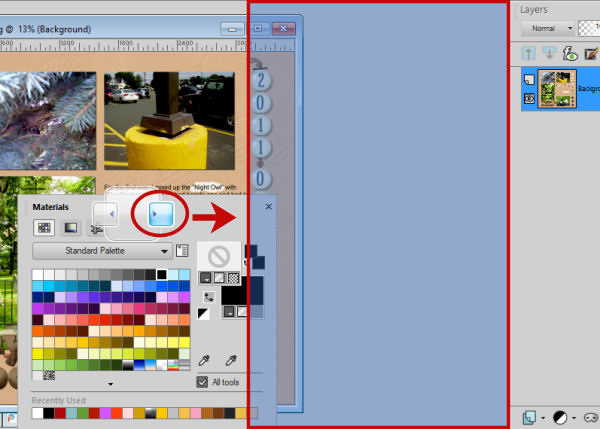Click the raster layer type icon

pos(529,79)
